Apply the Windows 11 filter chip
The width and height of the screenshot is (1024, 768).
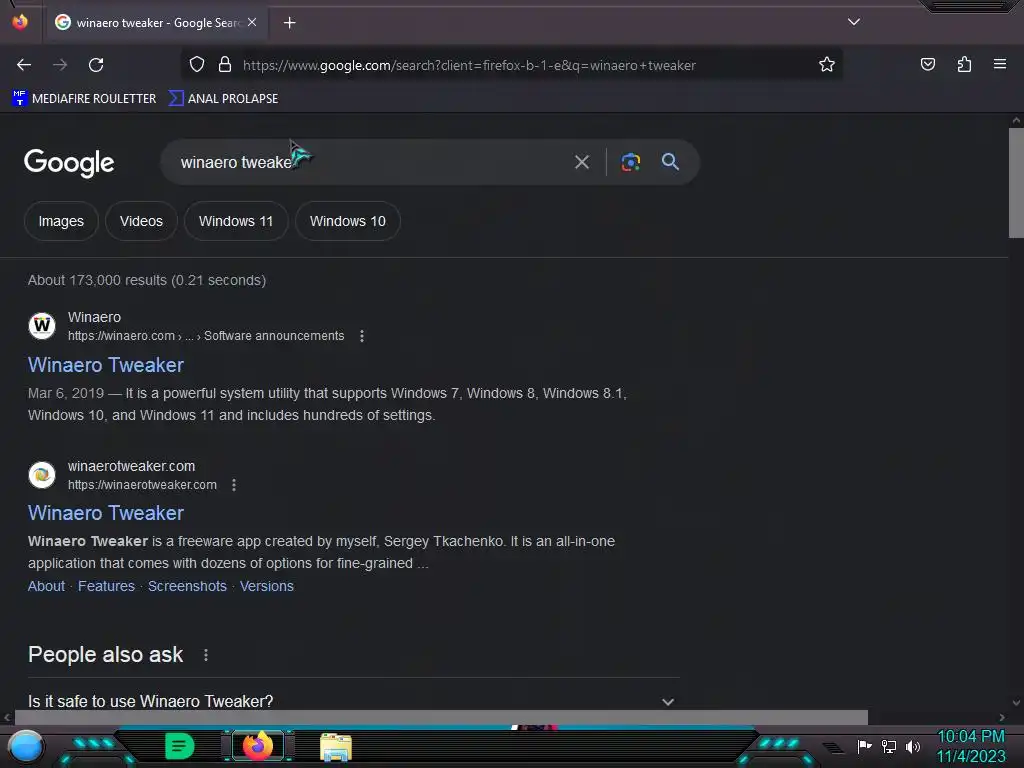pos(236,221)
